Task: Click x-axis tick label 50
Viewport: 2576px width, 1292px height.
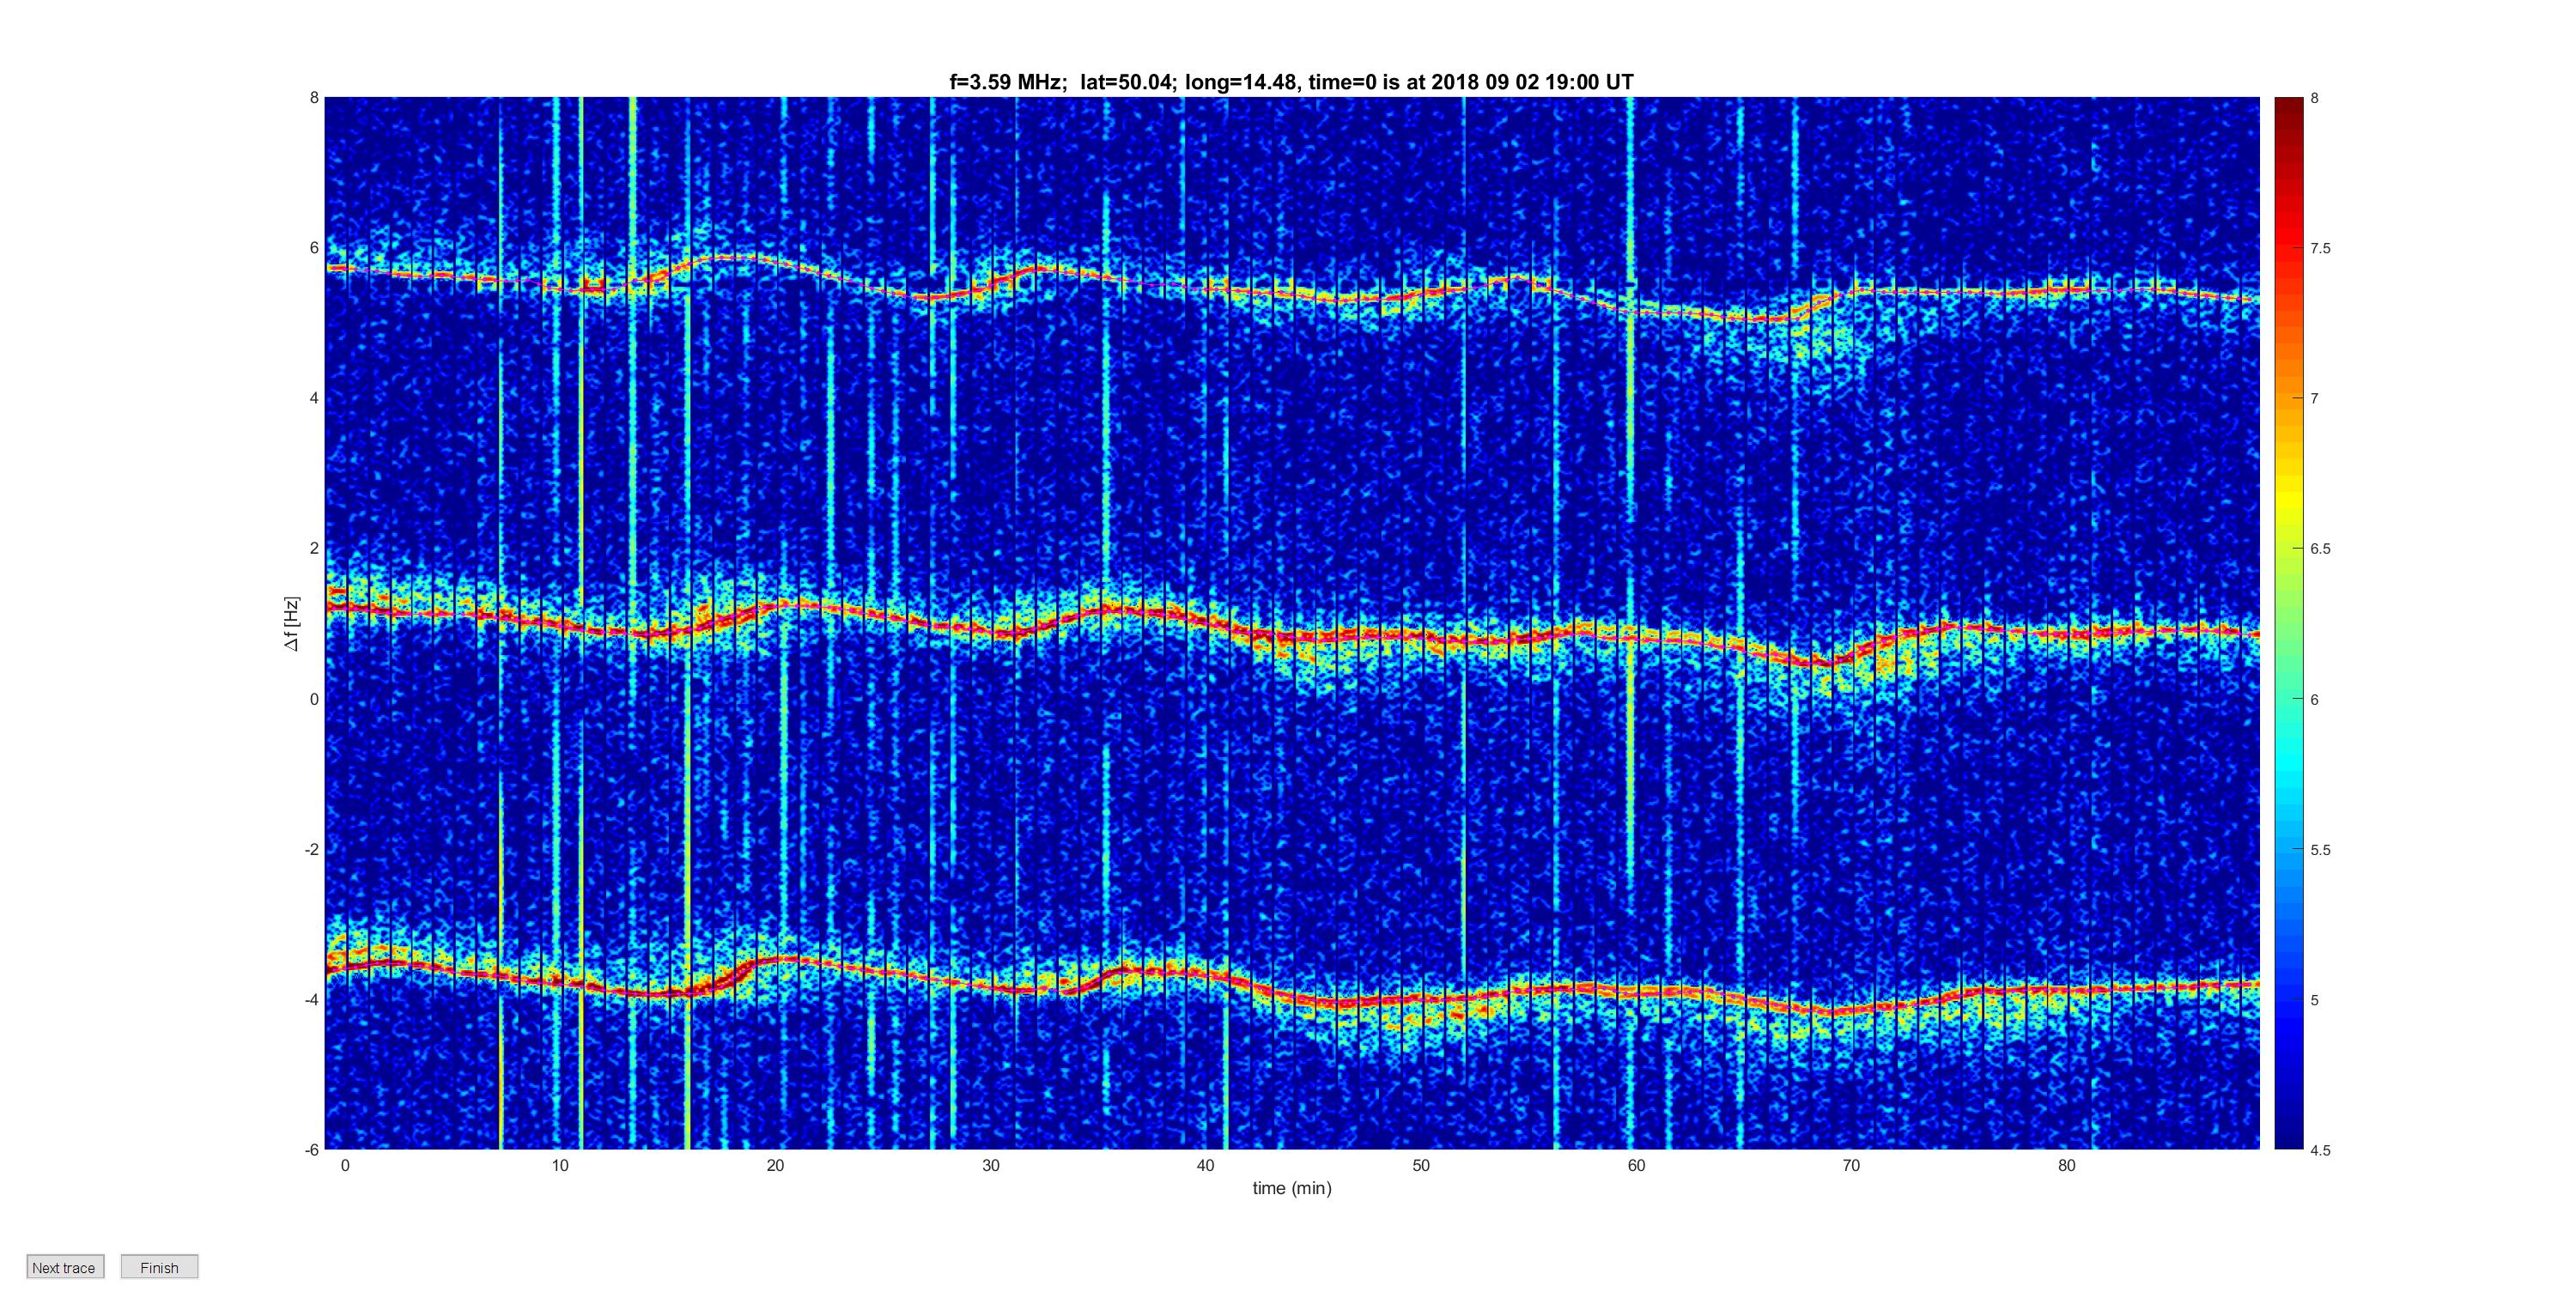Action: (x=1421, y=1165)
